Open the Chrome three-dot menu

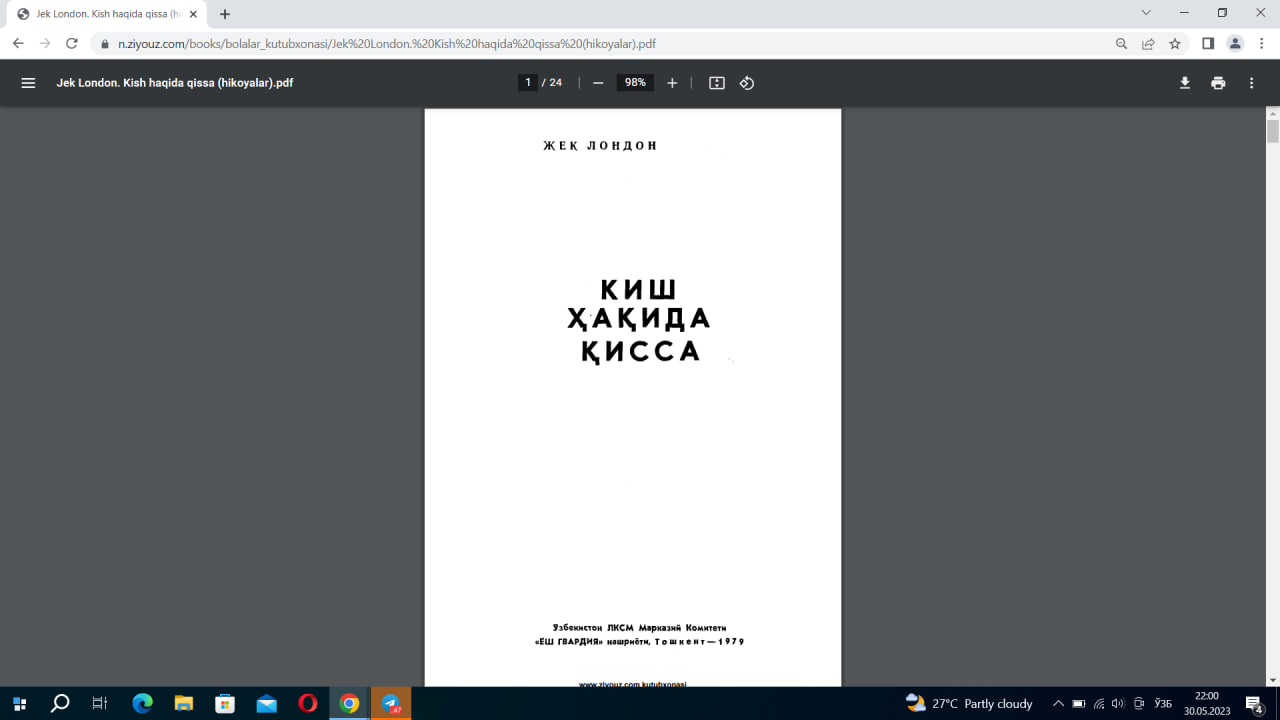point(1262,44)
